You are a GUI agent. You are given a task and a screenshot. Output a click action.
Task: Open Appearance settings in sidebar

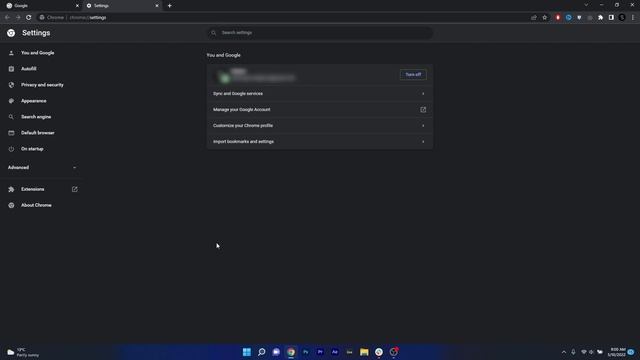tap(33, 101)
